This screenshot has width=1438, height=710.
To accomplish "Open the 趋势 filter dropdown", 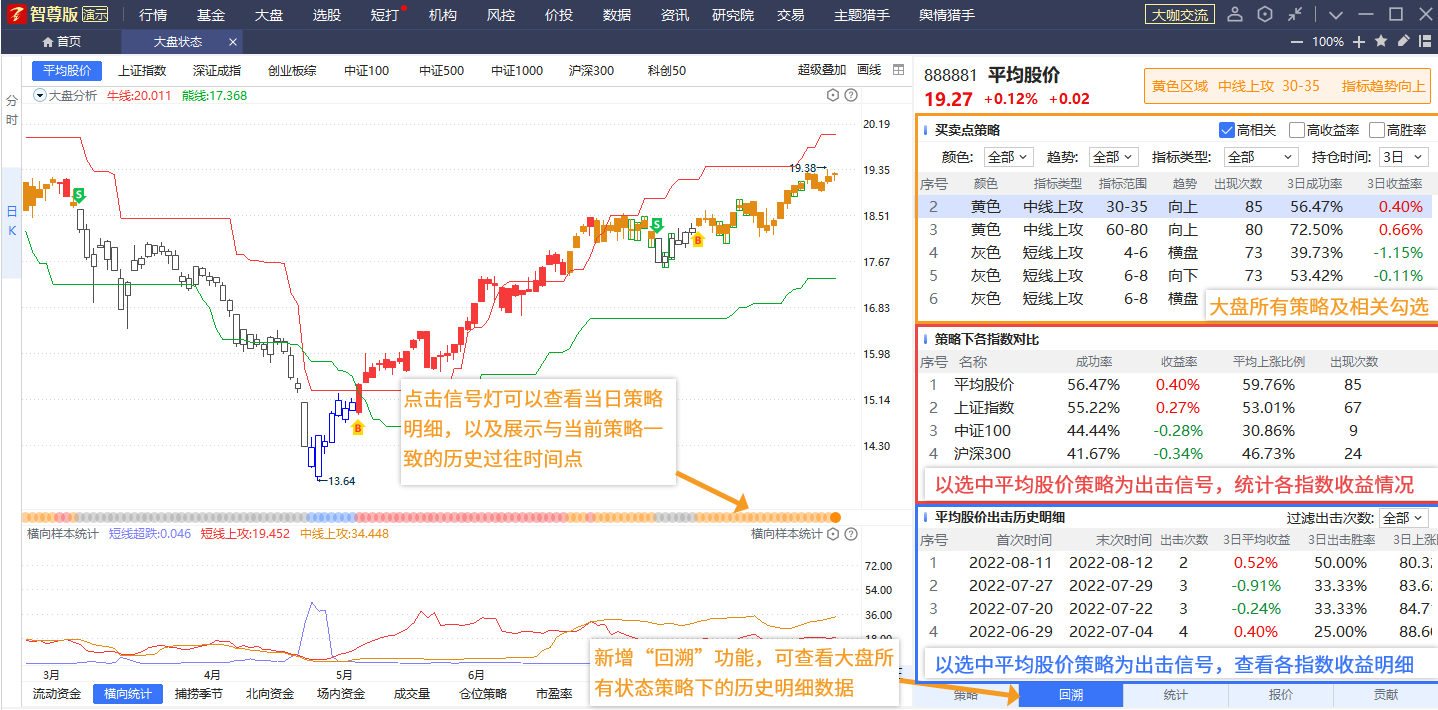I will [1114, 157].
